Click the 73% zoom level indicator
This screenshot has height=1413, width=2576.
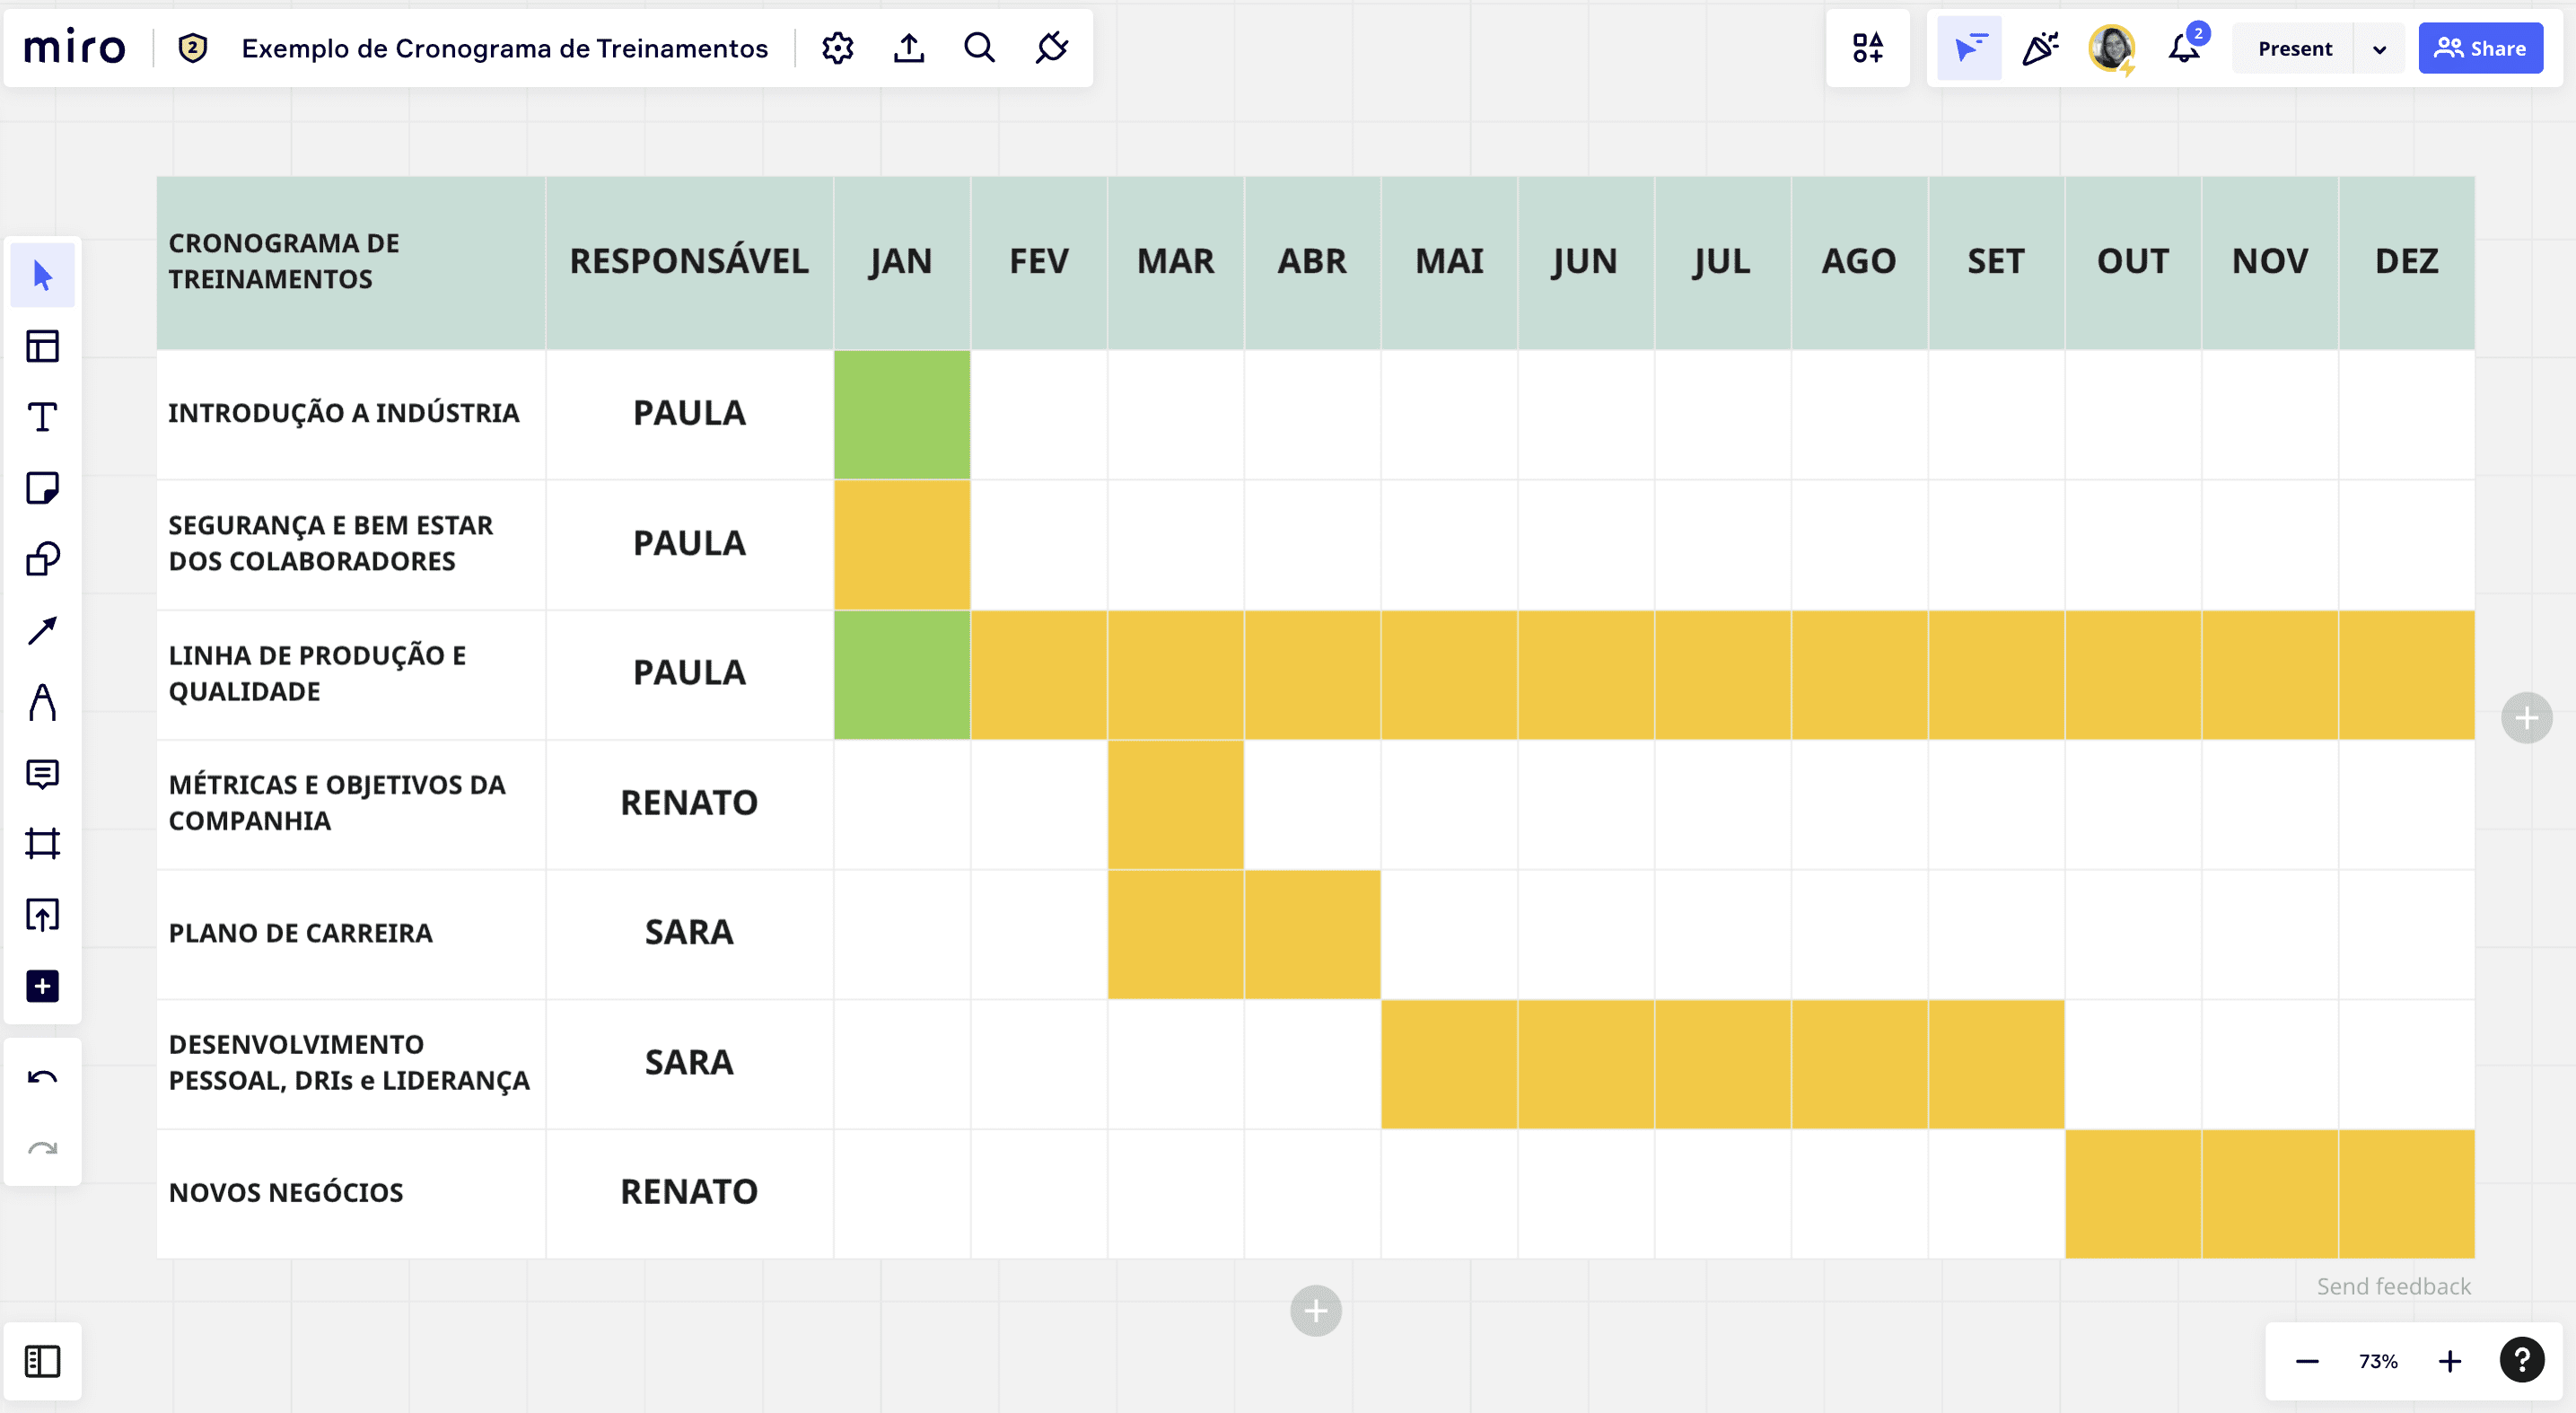point(2377,1361)
